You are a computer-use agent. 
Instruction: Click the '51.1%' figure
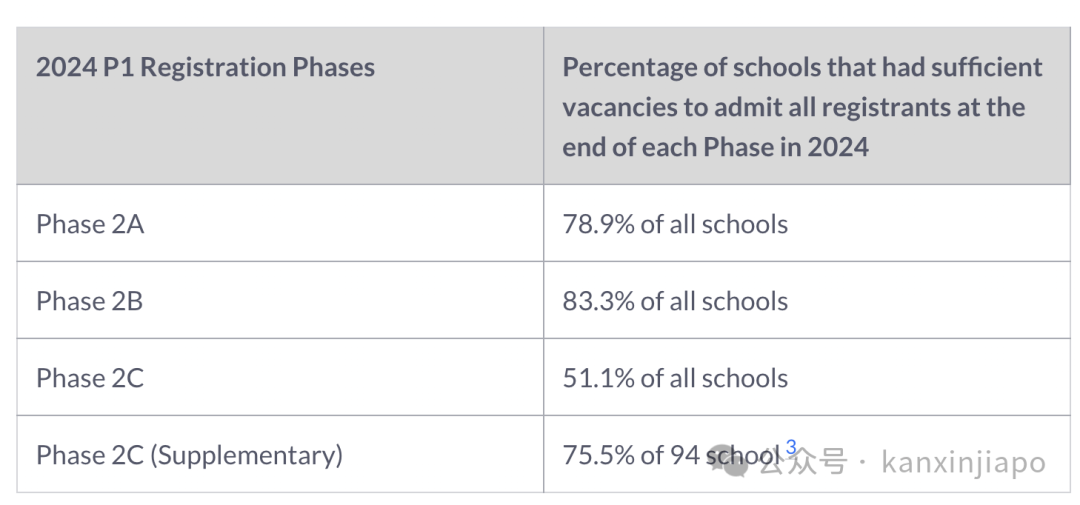[x=598, y=378]
